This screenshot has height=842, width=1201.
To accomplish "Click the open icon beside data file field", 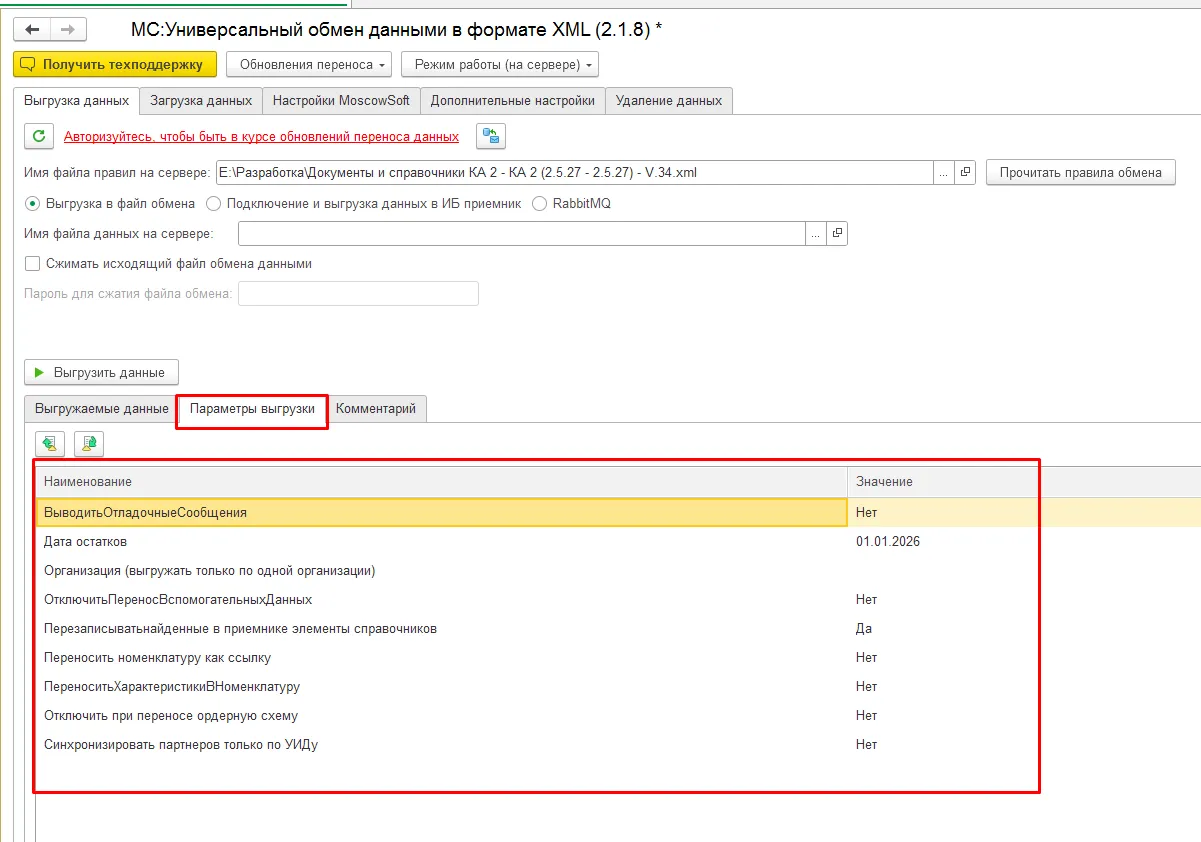I will [x=837, y=233].
